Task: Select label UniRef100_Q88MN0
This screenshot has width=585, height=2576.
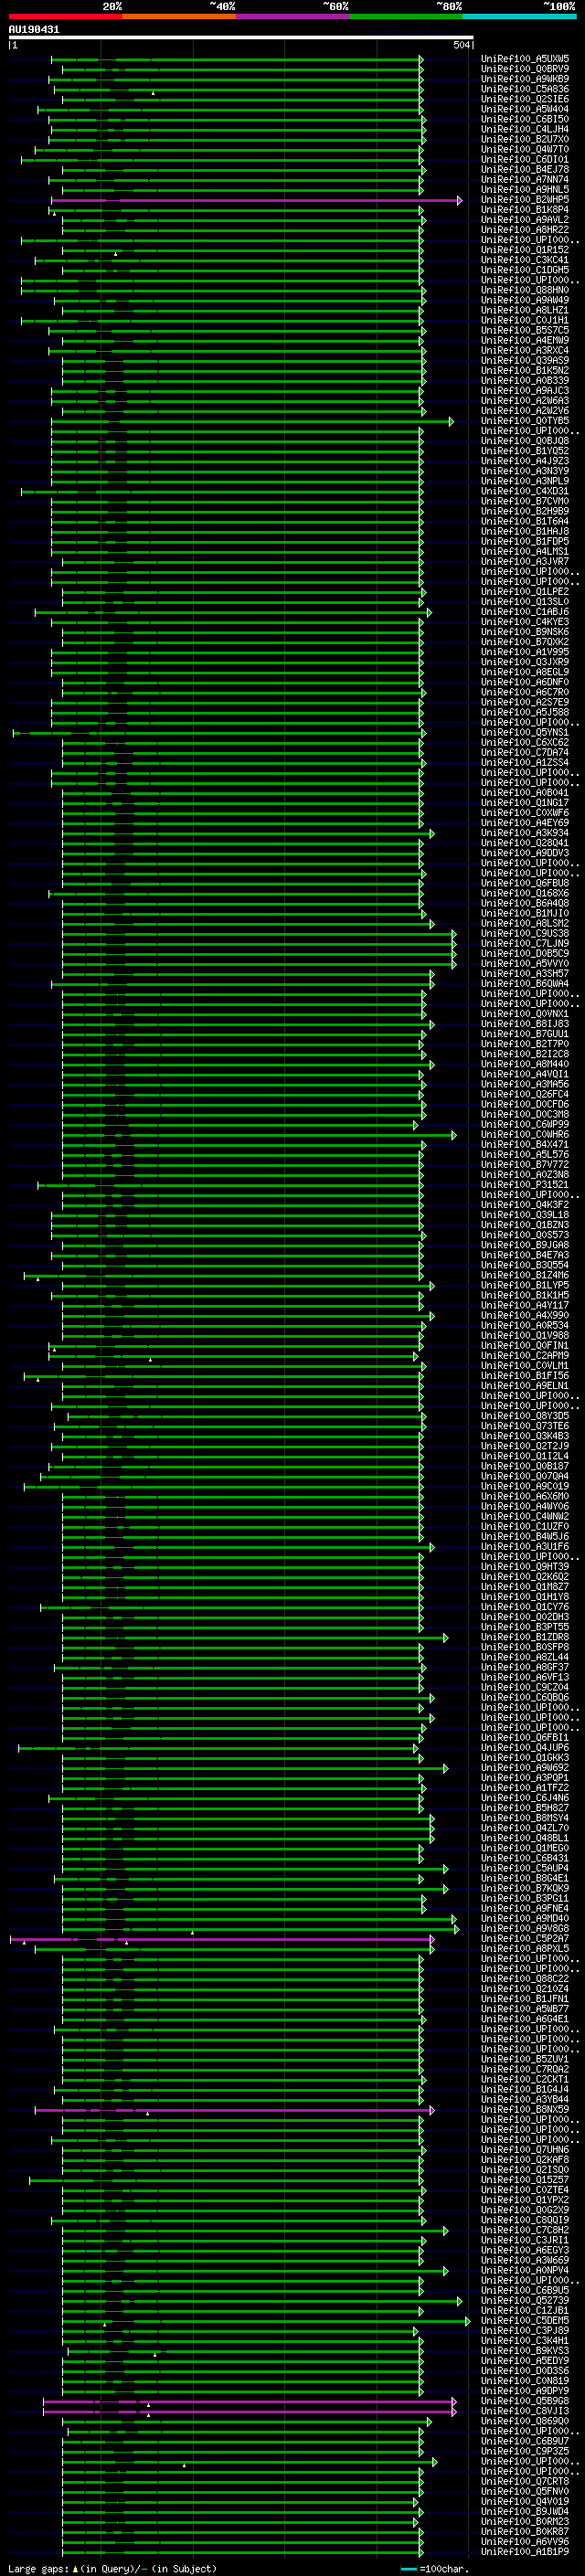Action: 525,291
